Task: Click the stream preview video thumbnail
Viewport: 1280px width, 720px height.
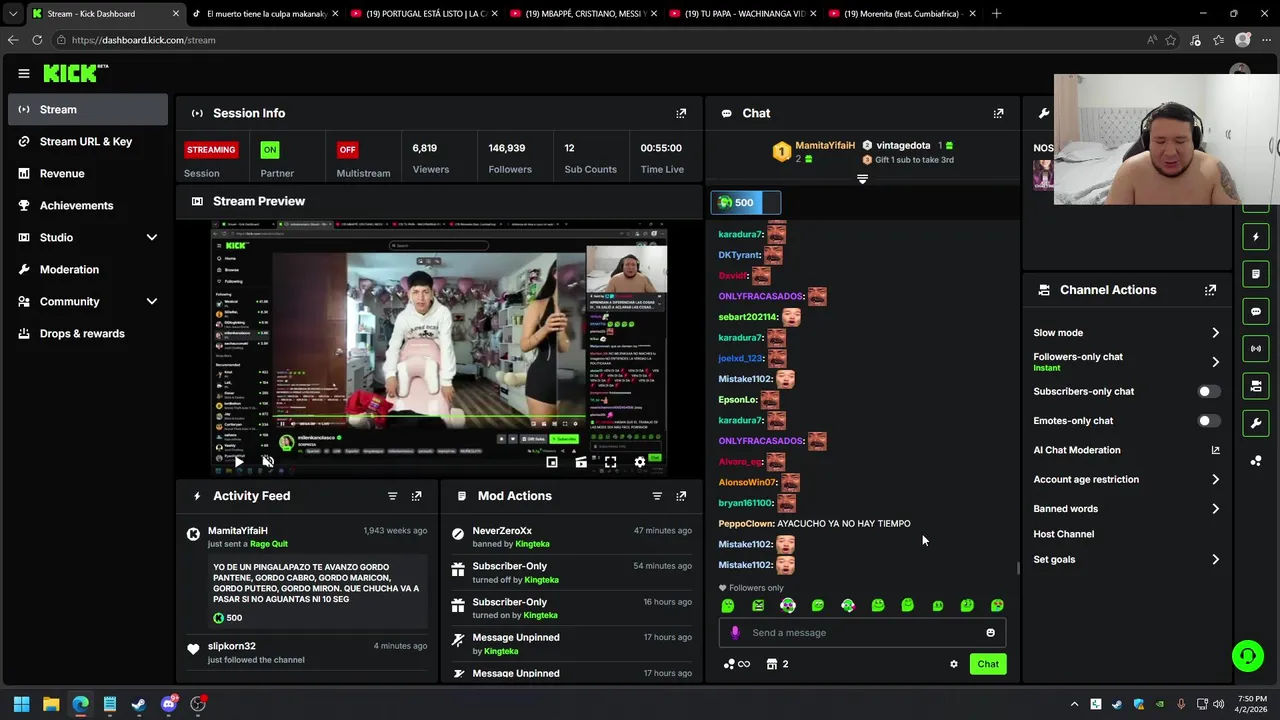Action: click(439, 348)
